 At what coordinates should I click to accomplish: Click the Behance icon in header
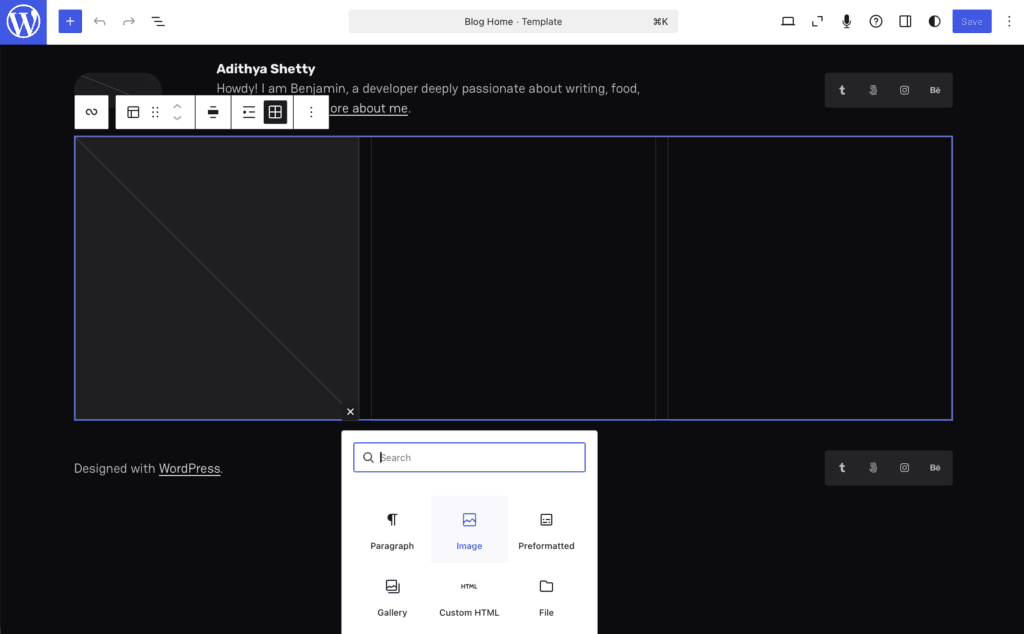935,90
